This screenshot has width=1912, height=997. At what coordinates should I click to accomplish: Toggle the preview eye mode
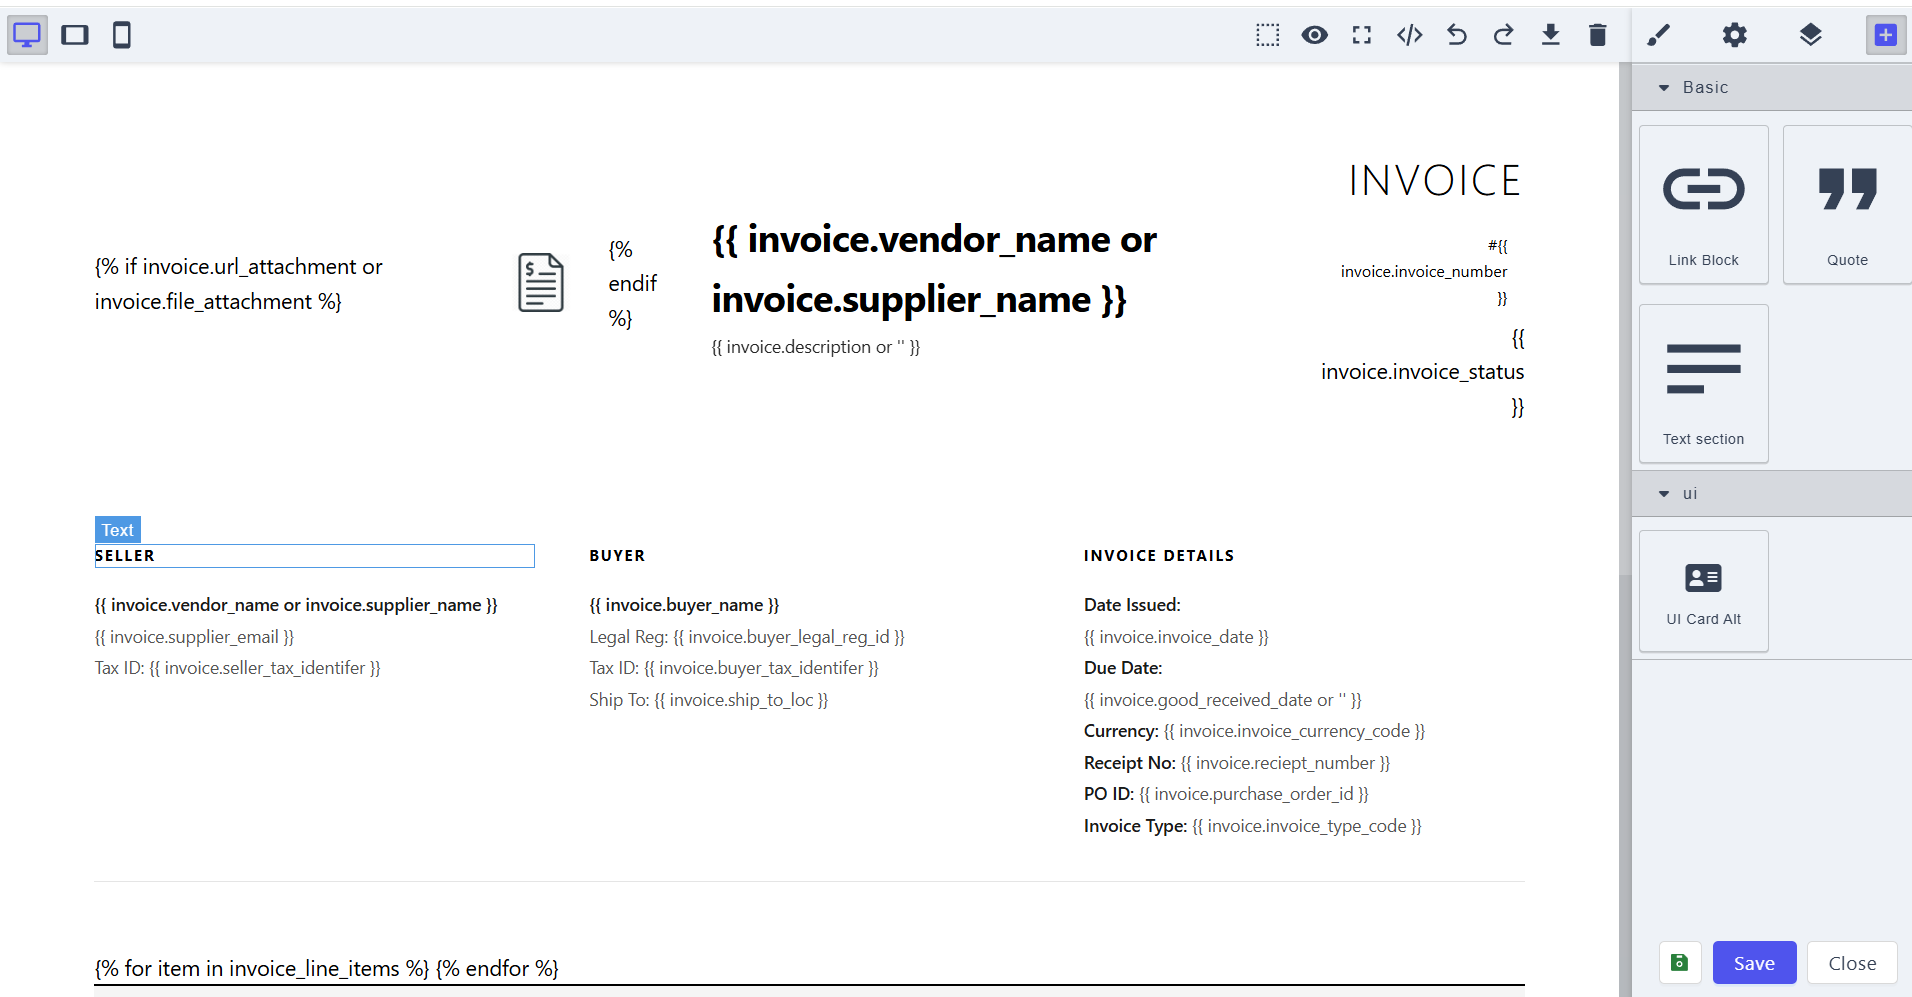pos(1314,34)
